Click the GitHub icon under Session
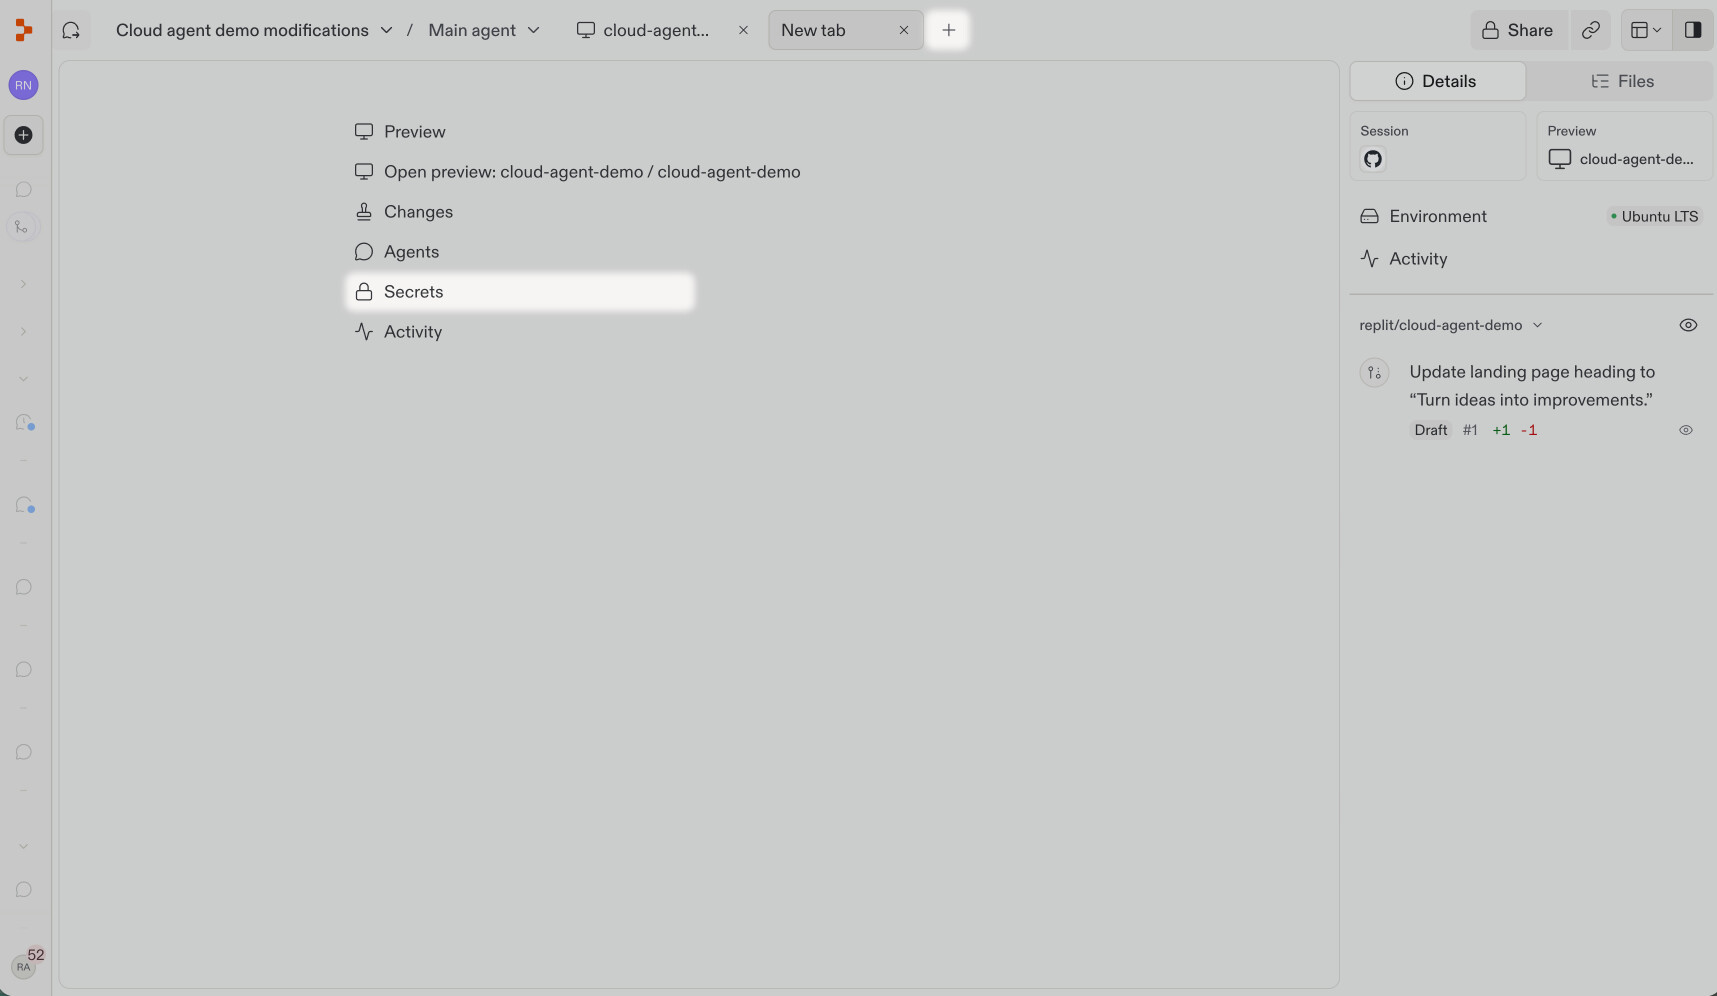Screen dimensions: 1717x996 click(x=1373, y=159)
